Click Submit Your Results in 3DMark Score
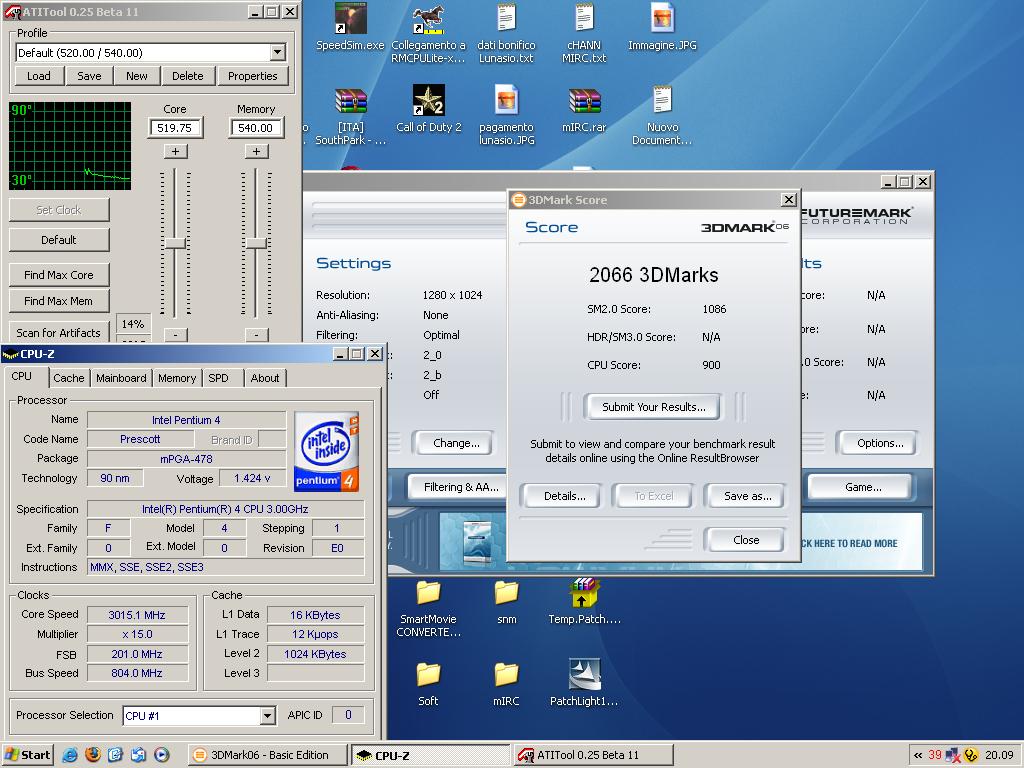 click(654, 407)
